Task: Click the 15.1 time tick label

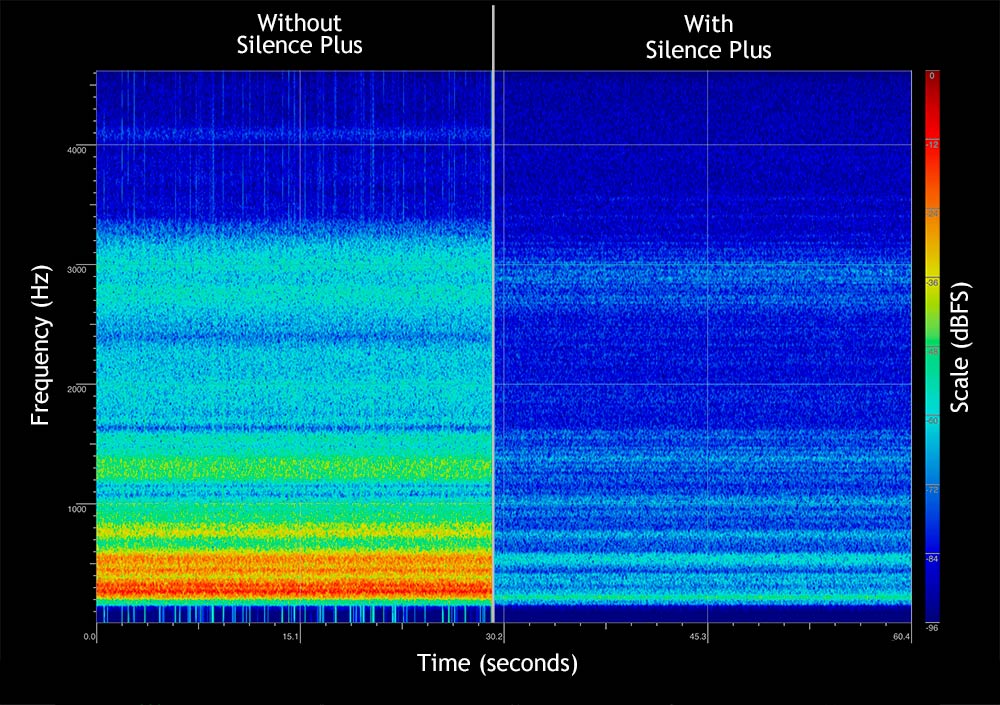Action: tap(291, 636)
